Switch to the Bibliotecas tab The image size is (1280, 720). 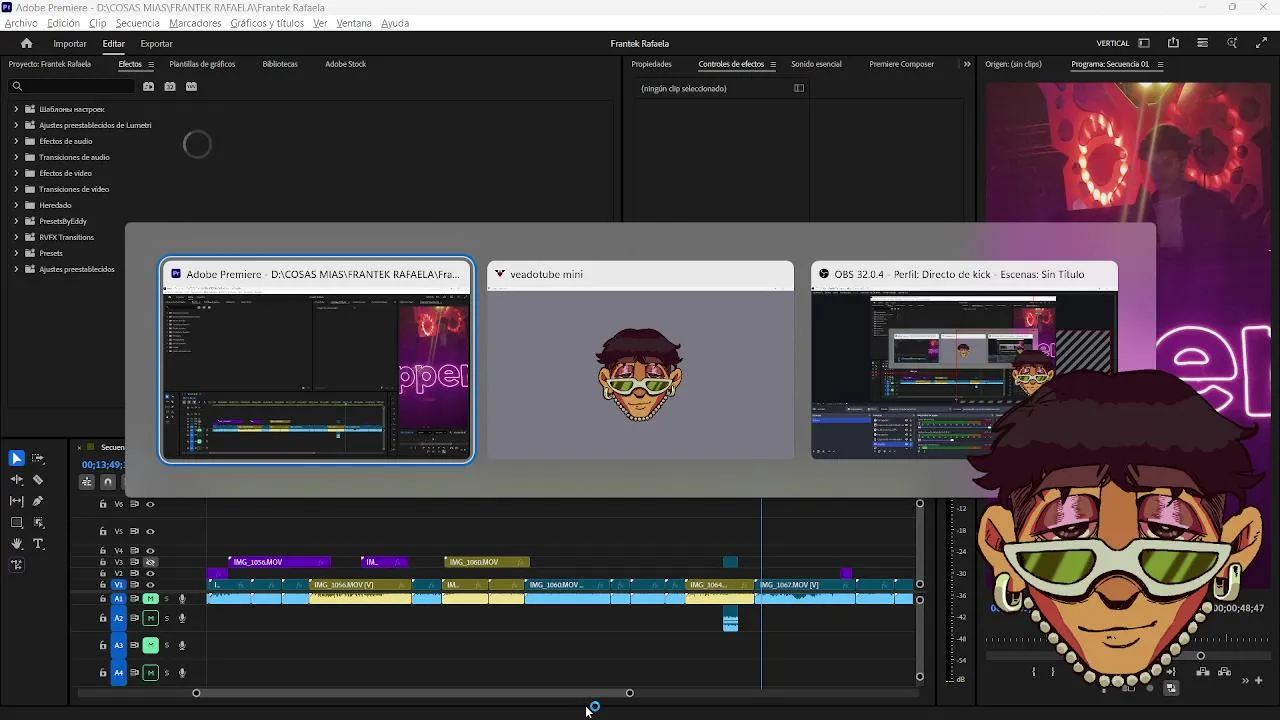pyautogui.click(x=280, y=64)
